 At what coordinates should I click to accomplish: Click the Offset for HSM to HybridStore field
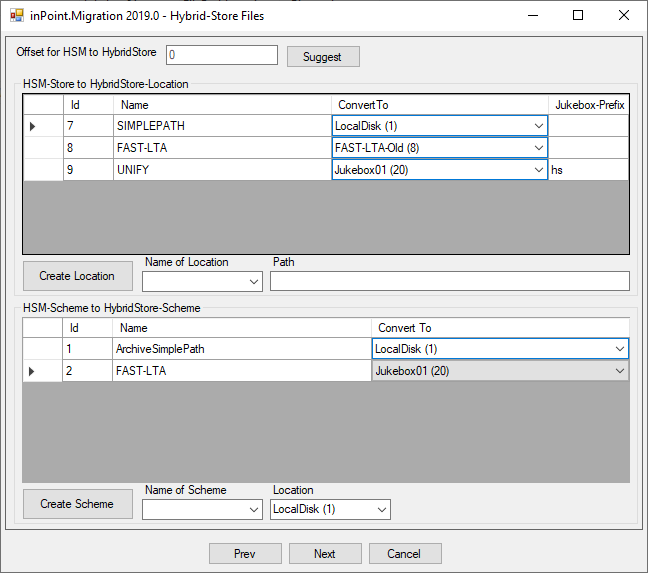221,56
